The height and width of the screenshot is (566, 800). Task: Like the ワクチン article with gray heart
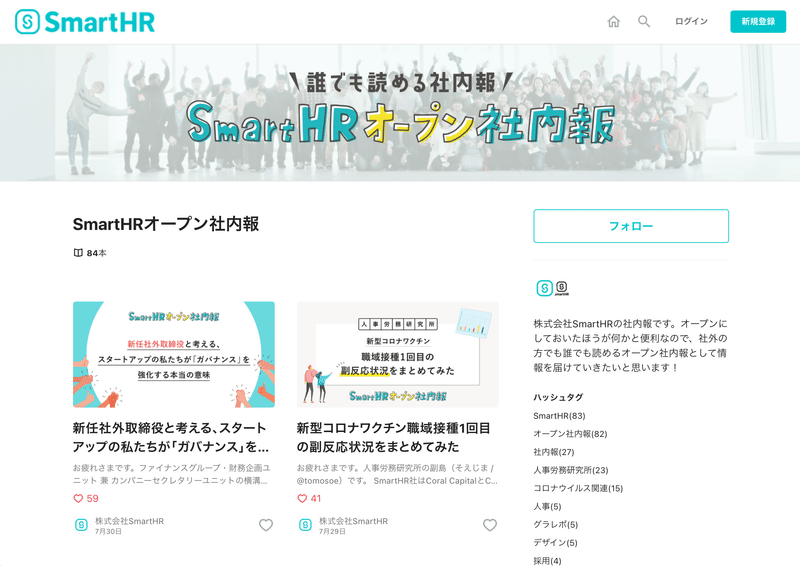coord(490,525)
